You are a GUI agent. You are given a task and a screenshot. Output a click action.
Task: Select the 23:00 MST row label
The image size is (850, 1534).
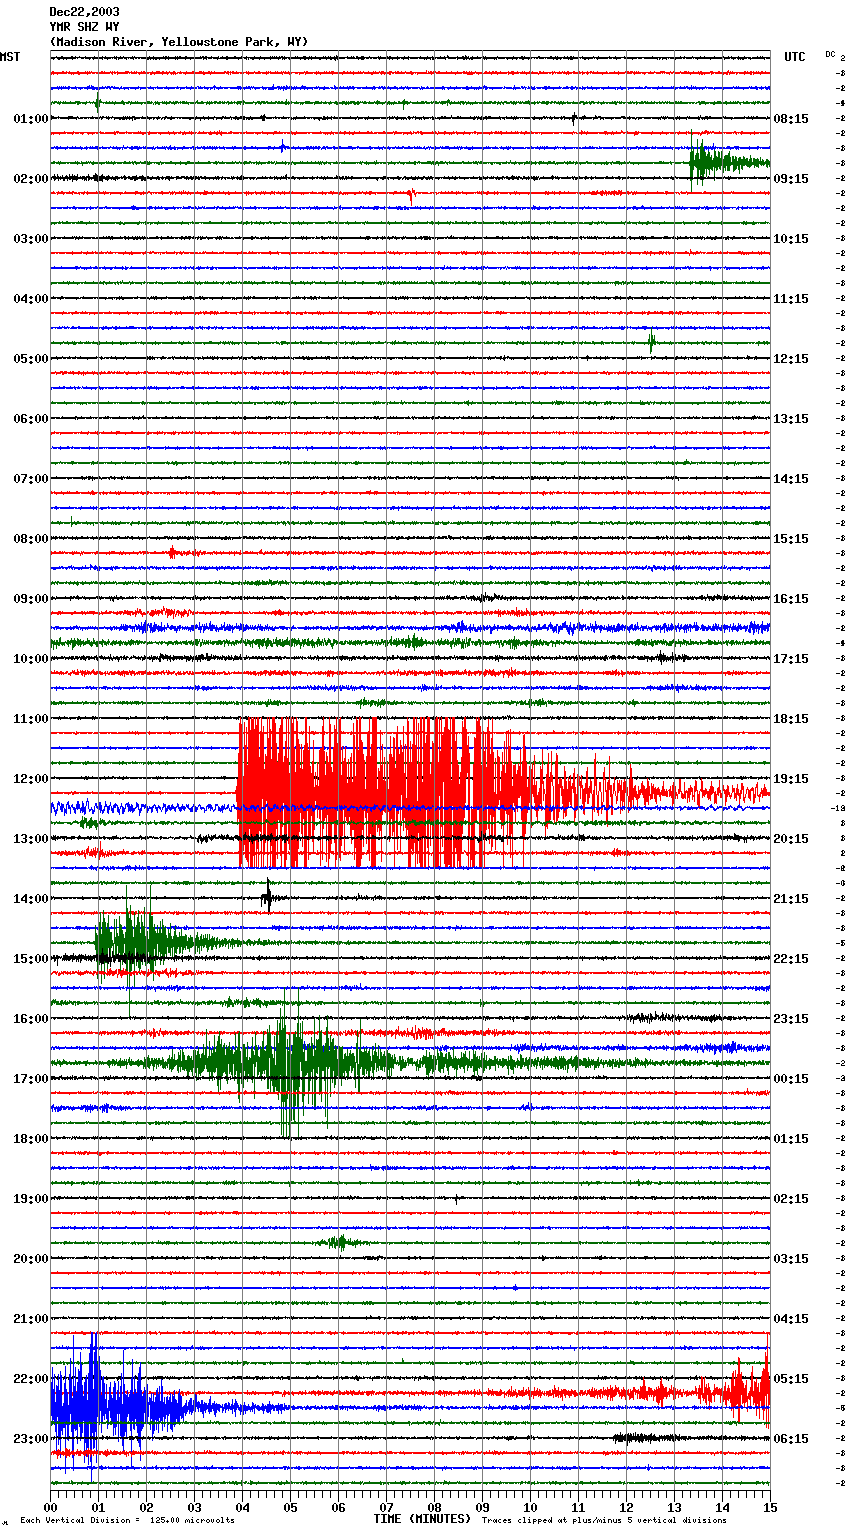[31, 1439]
